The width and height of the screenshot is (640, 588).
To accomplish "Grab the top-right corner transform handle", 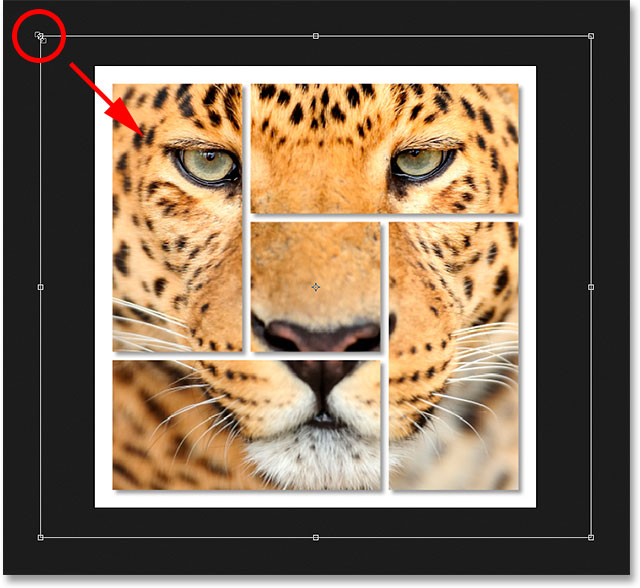I will pos(591,36).
